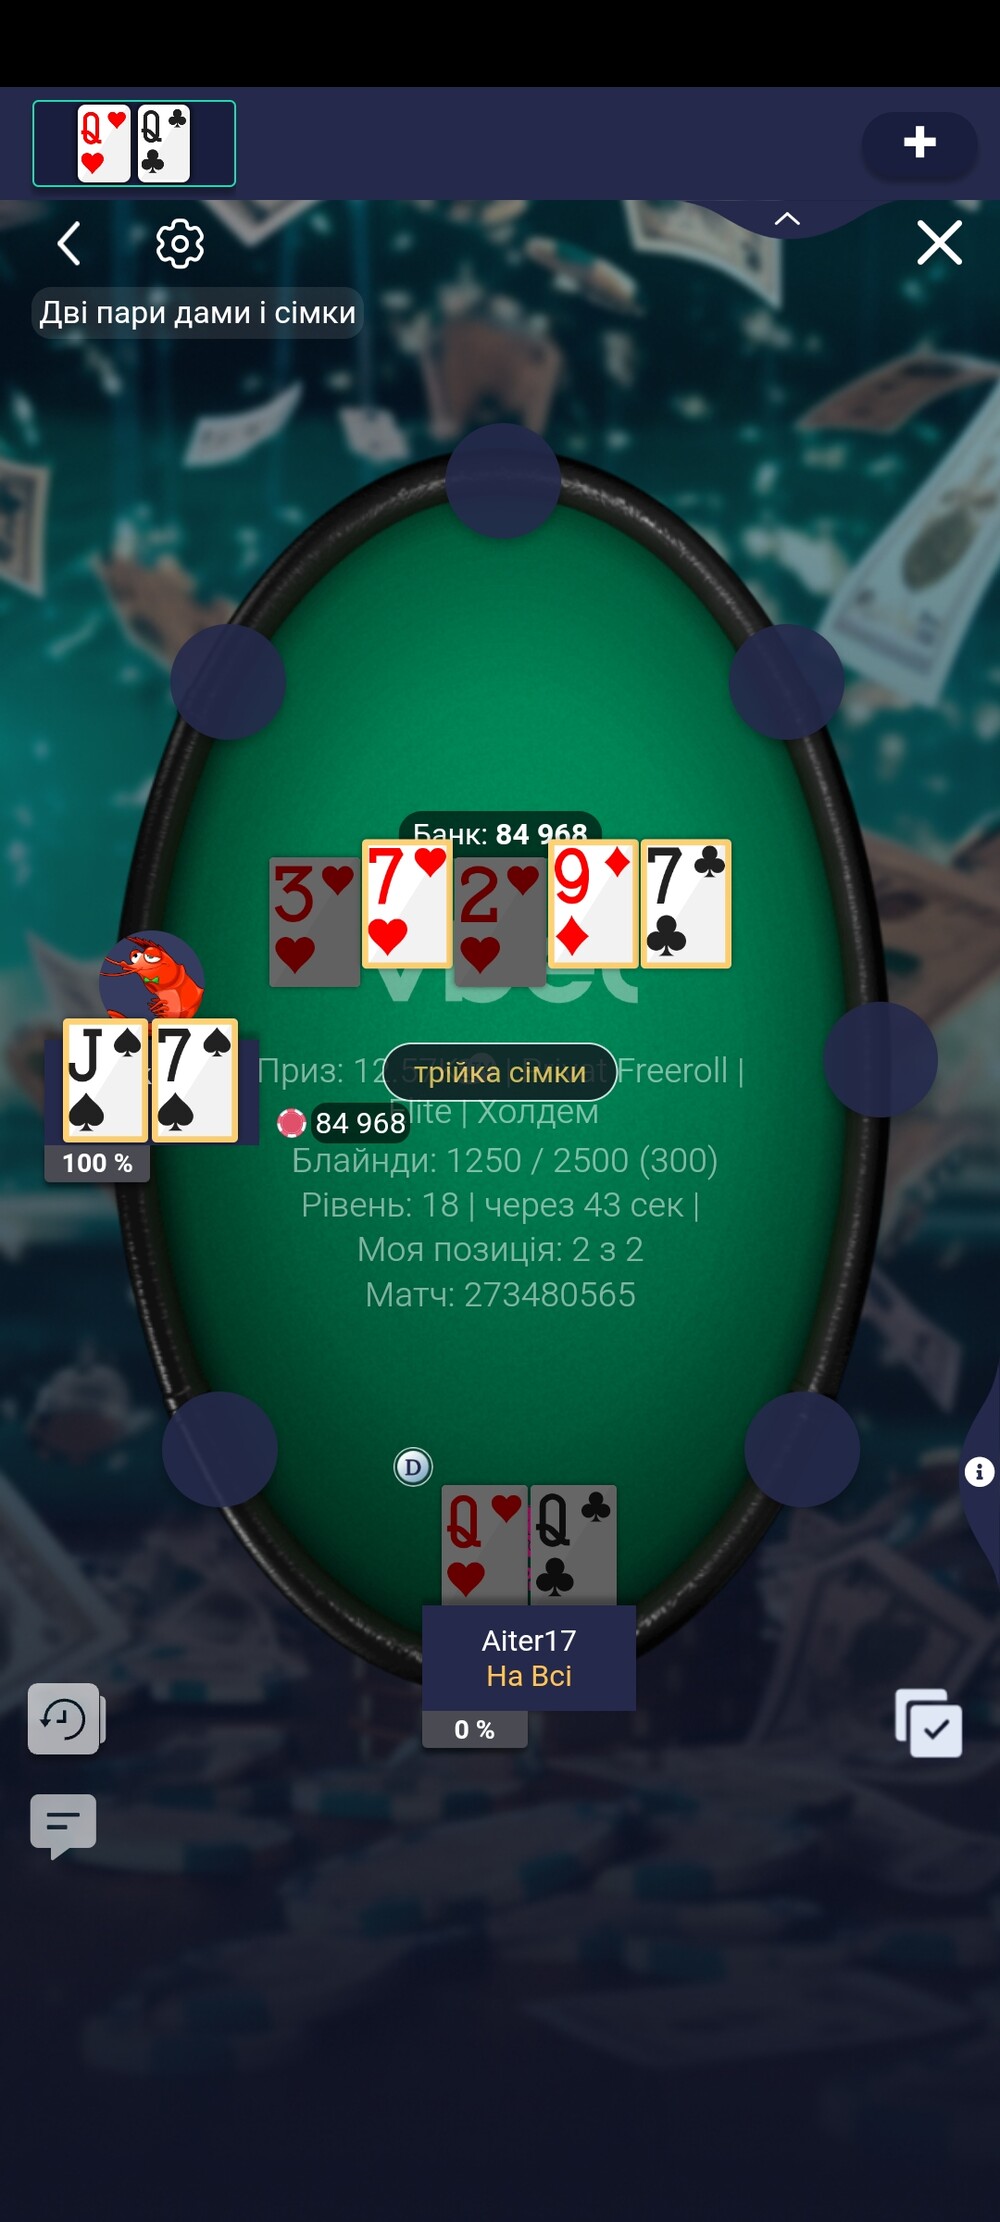Click the трійка сімки hand label

500,1072
